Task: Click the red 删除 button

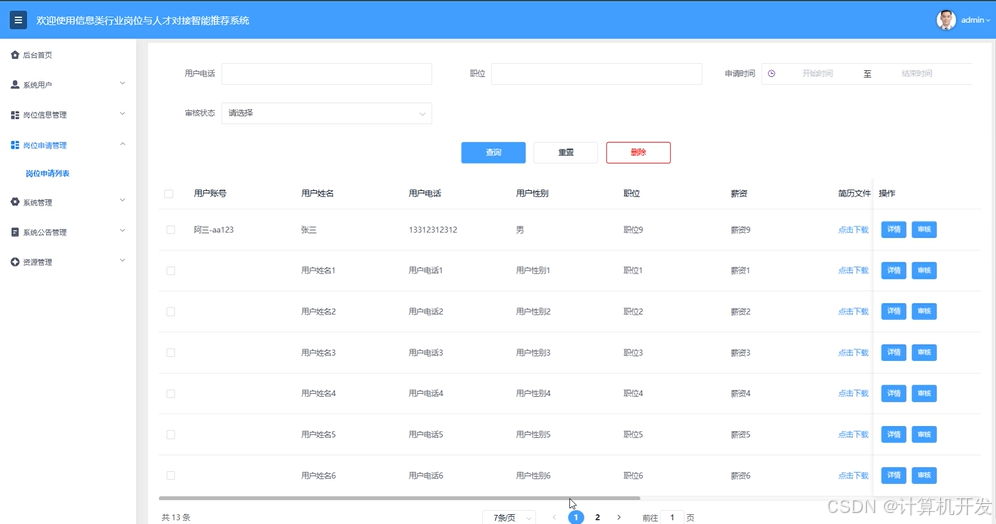Action: 638,152
